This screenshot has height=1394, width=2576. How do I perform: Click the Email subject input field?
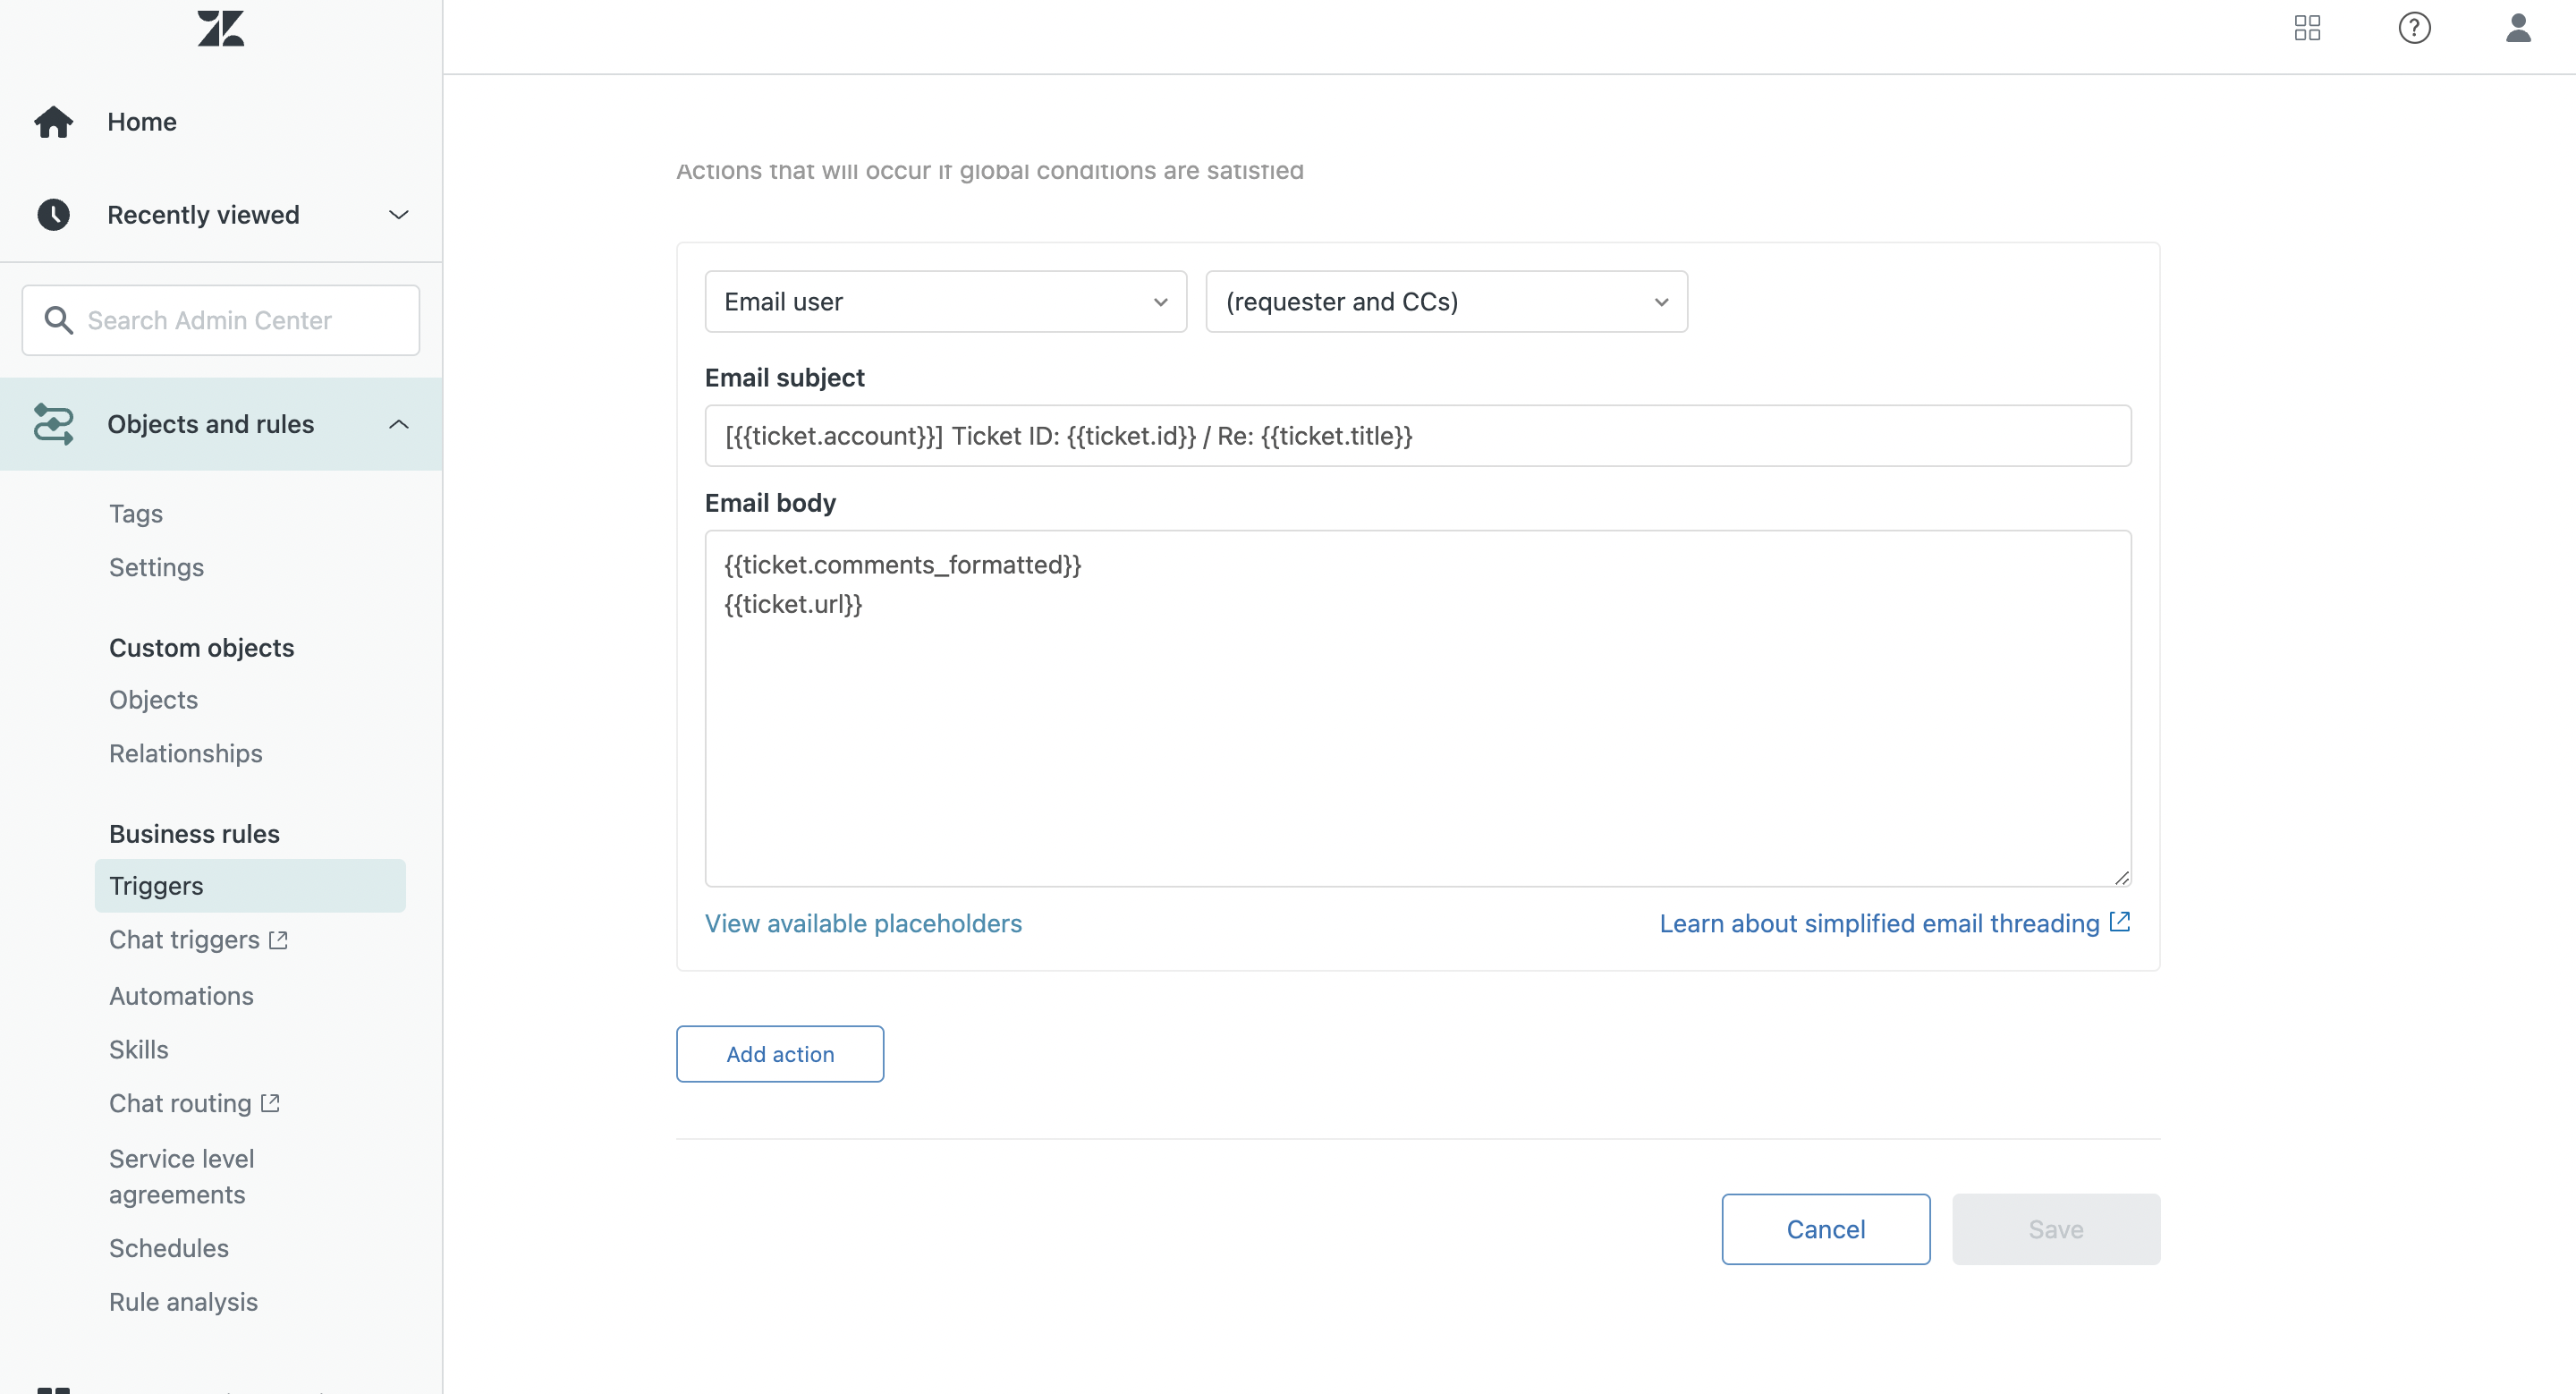point(1417,436)
